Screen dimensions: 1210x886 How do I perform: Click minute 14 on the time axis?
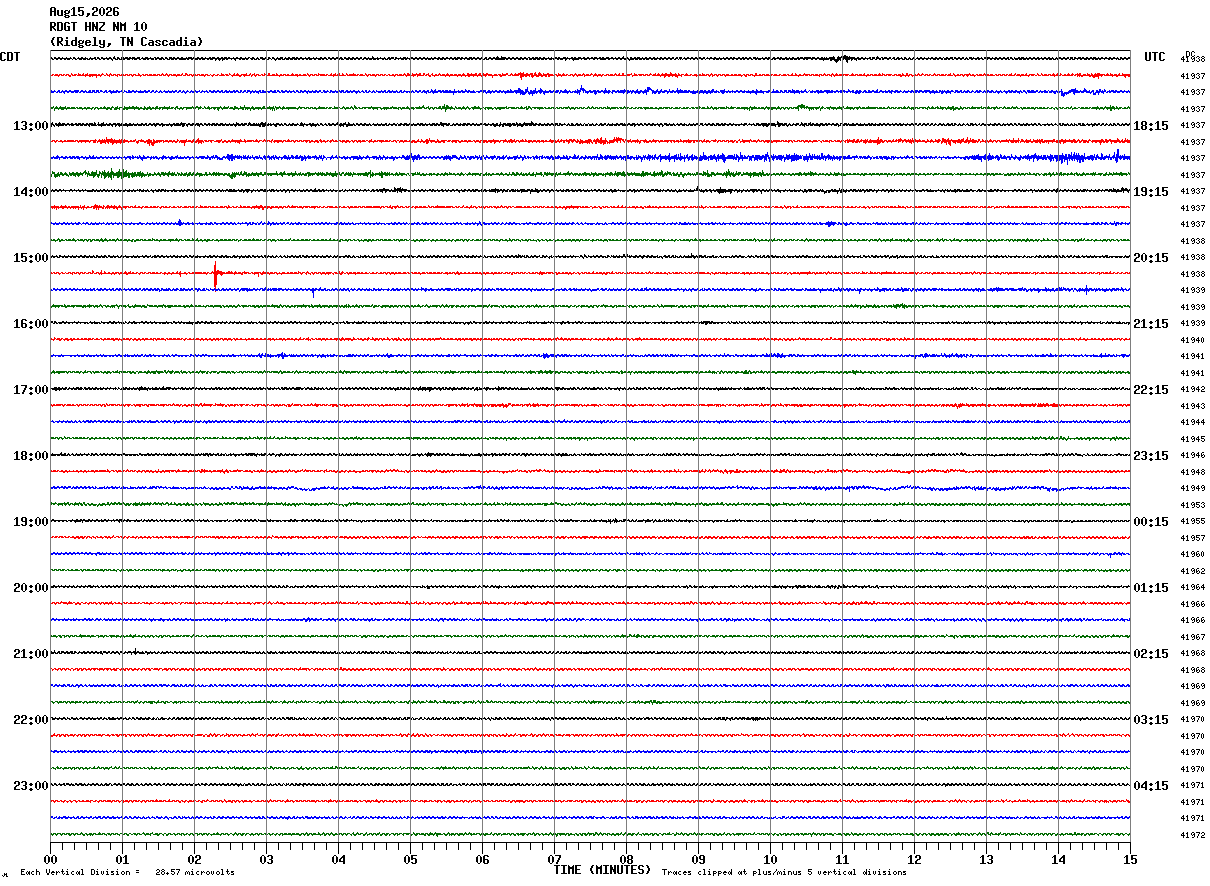pos(1059,859)
